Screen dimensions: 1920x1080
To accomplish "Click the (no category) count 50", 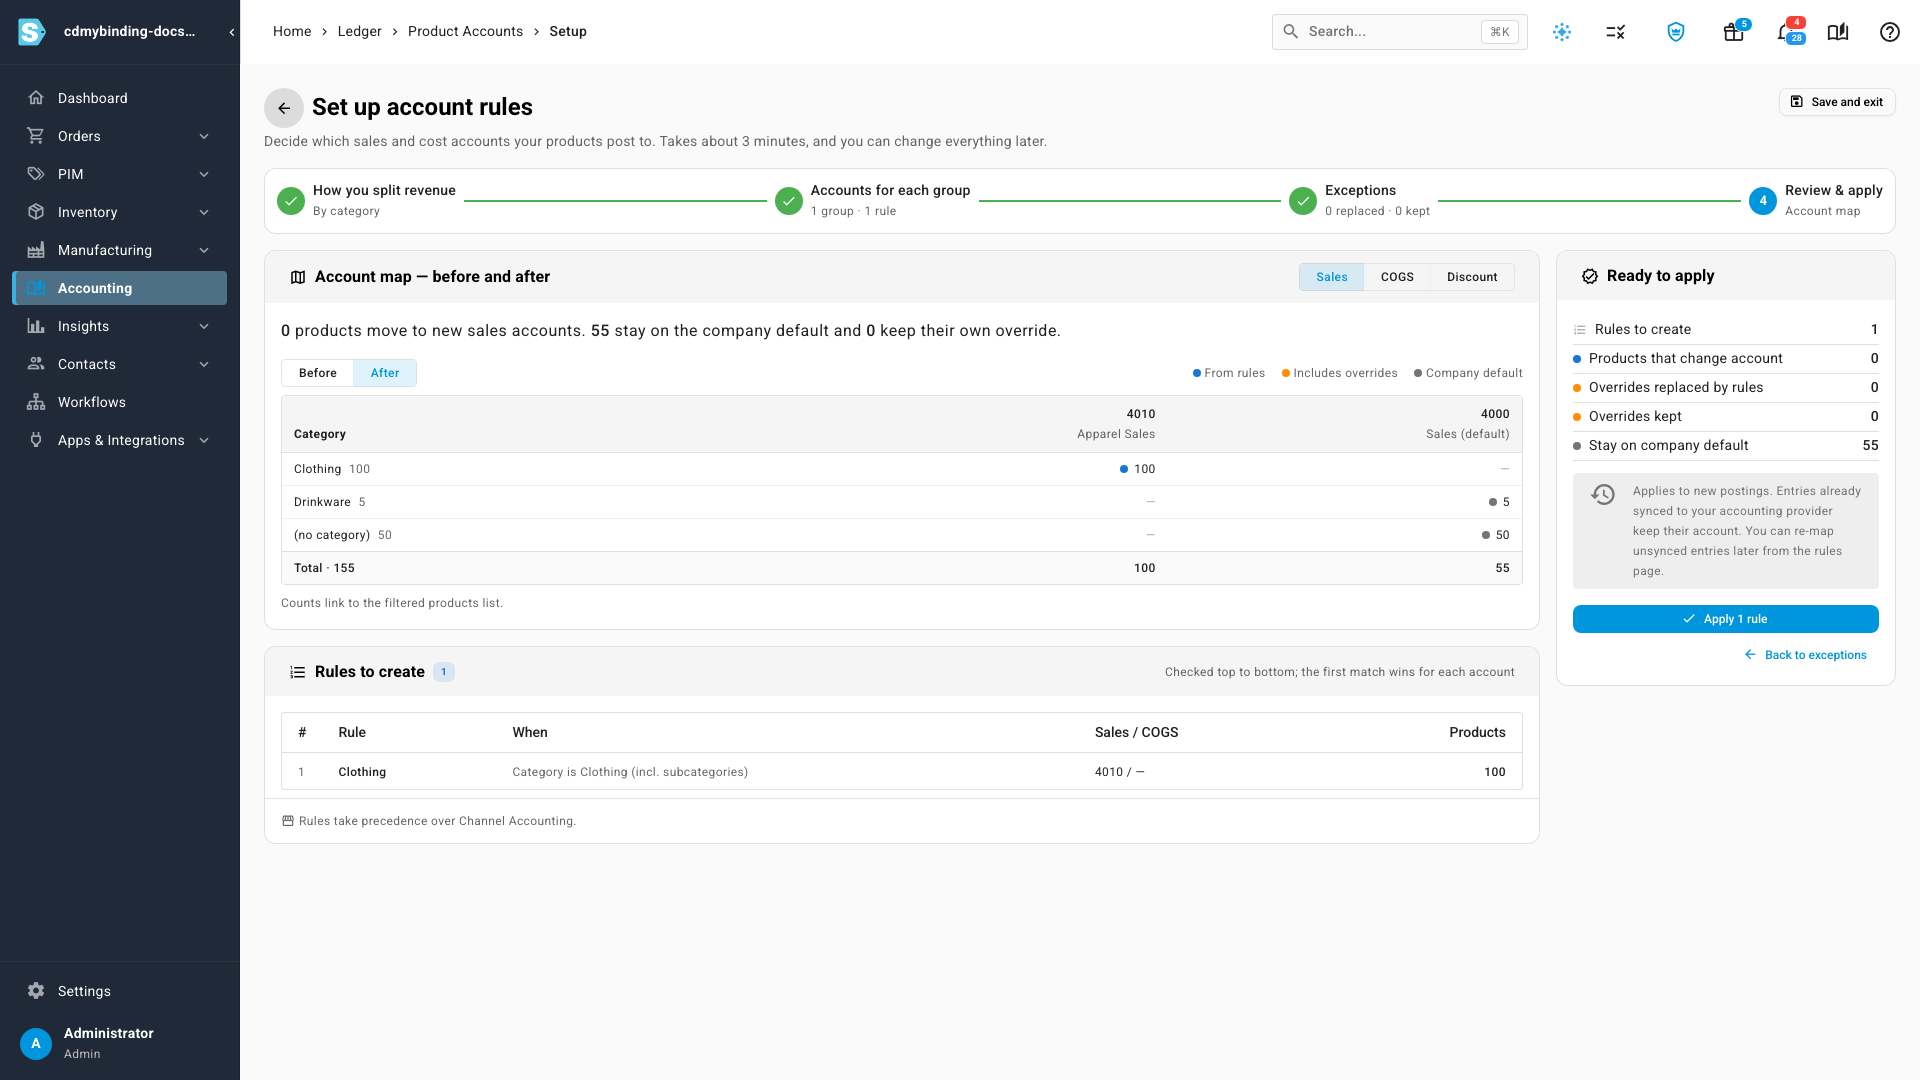I will 1502,535.
